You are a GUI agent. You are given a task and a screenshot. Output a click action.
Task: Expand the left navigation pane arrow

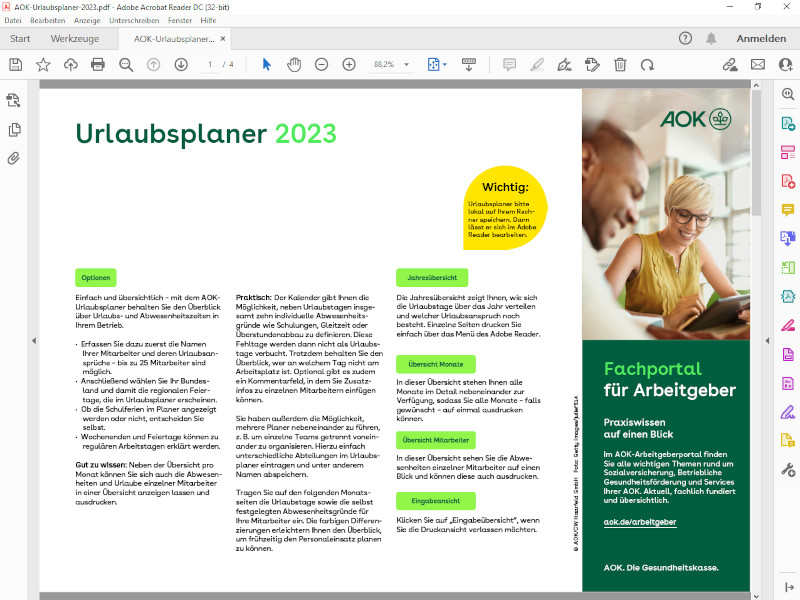point(34,340)
